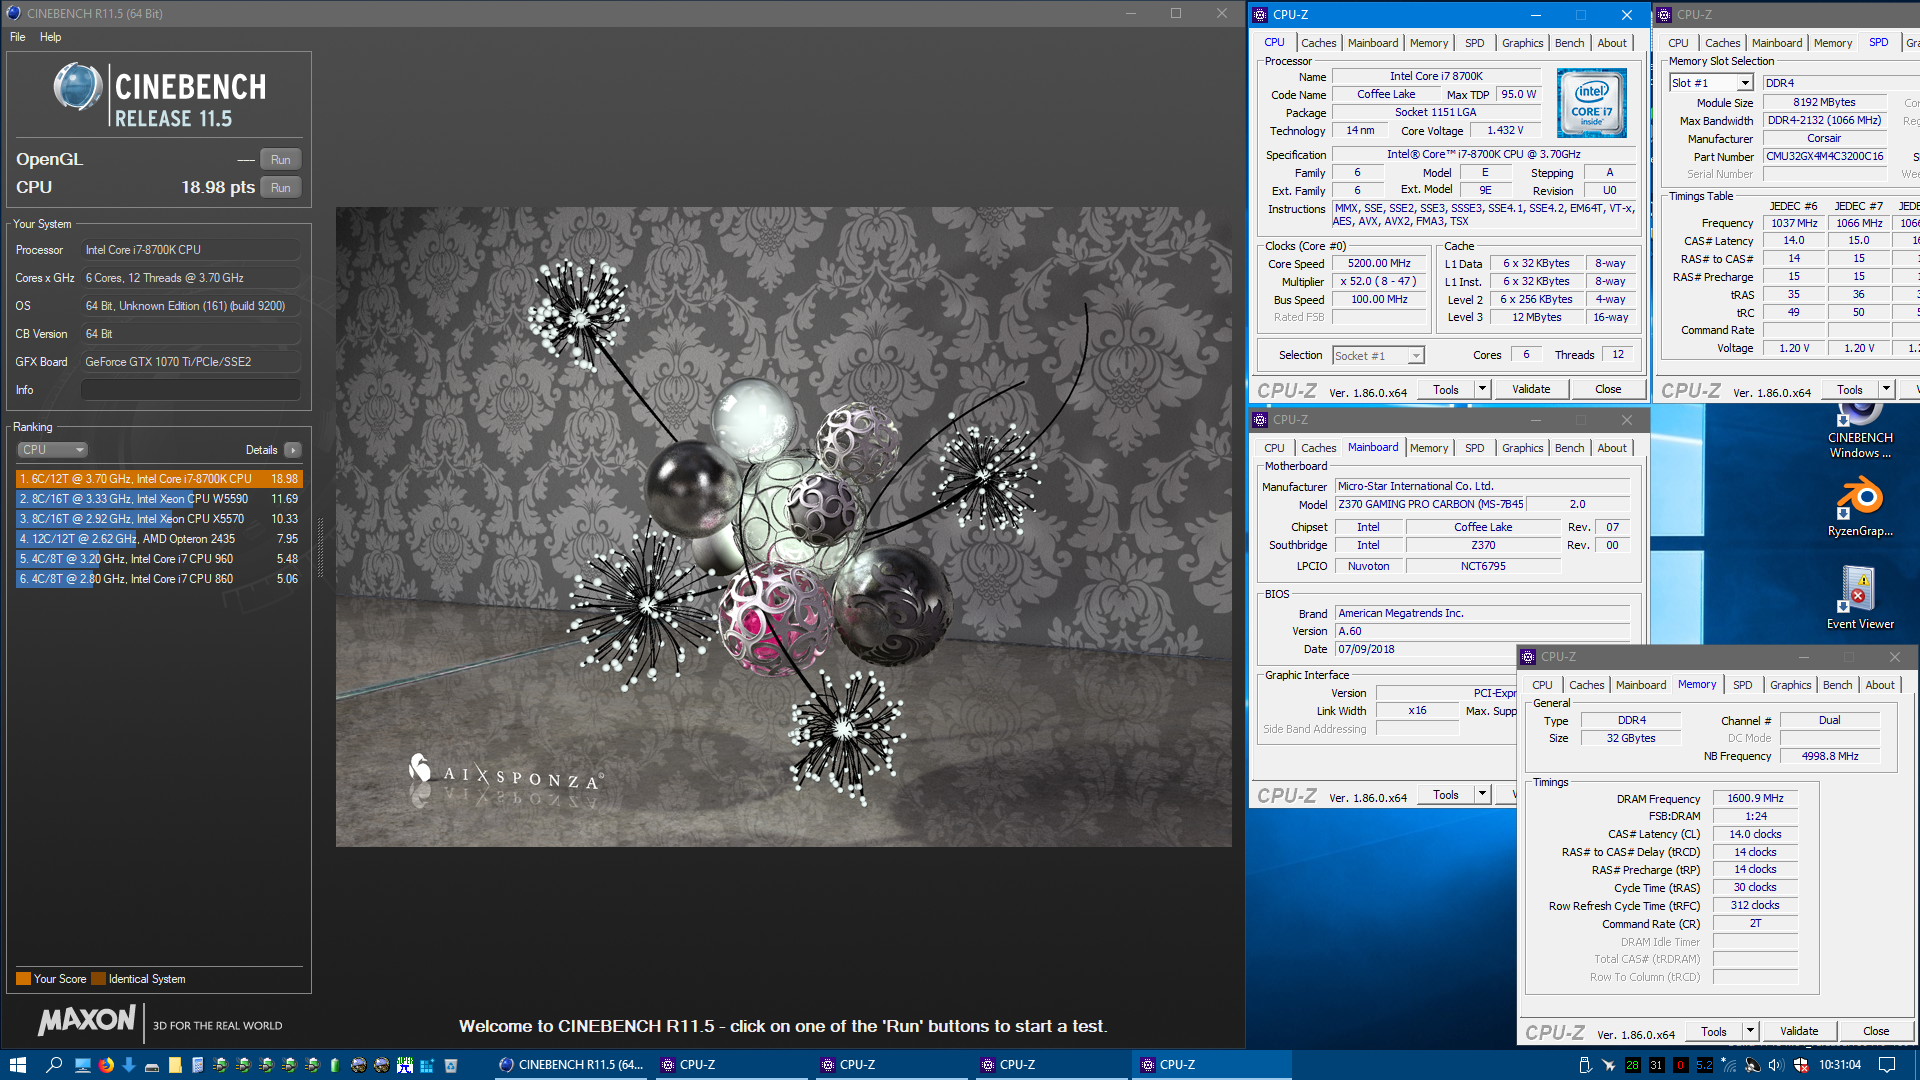Click the blue 5.2 tray indicator
Image resolution: width=1920 pixels, height=1080 pixels.
click(x=1704, y=1065)
